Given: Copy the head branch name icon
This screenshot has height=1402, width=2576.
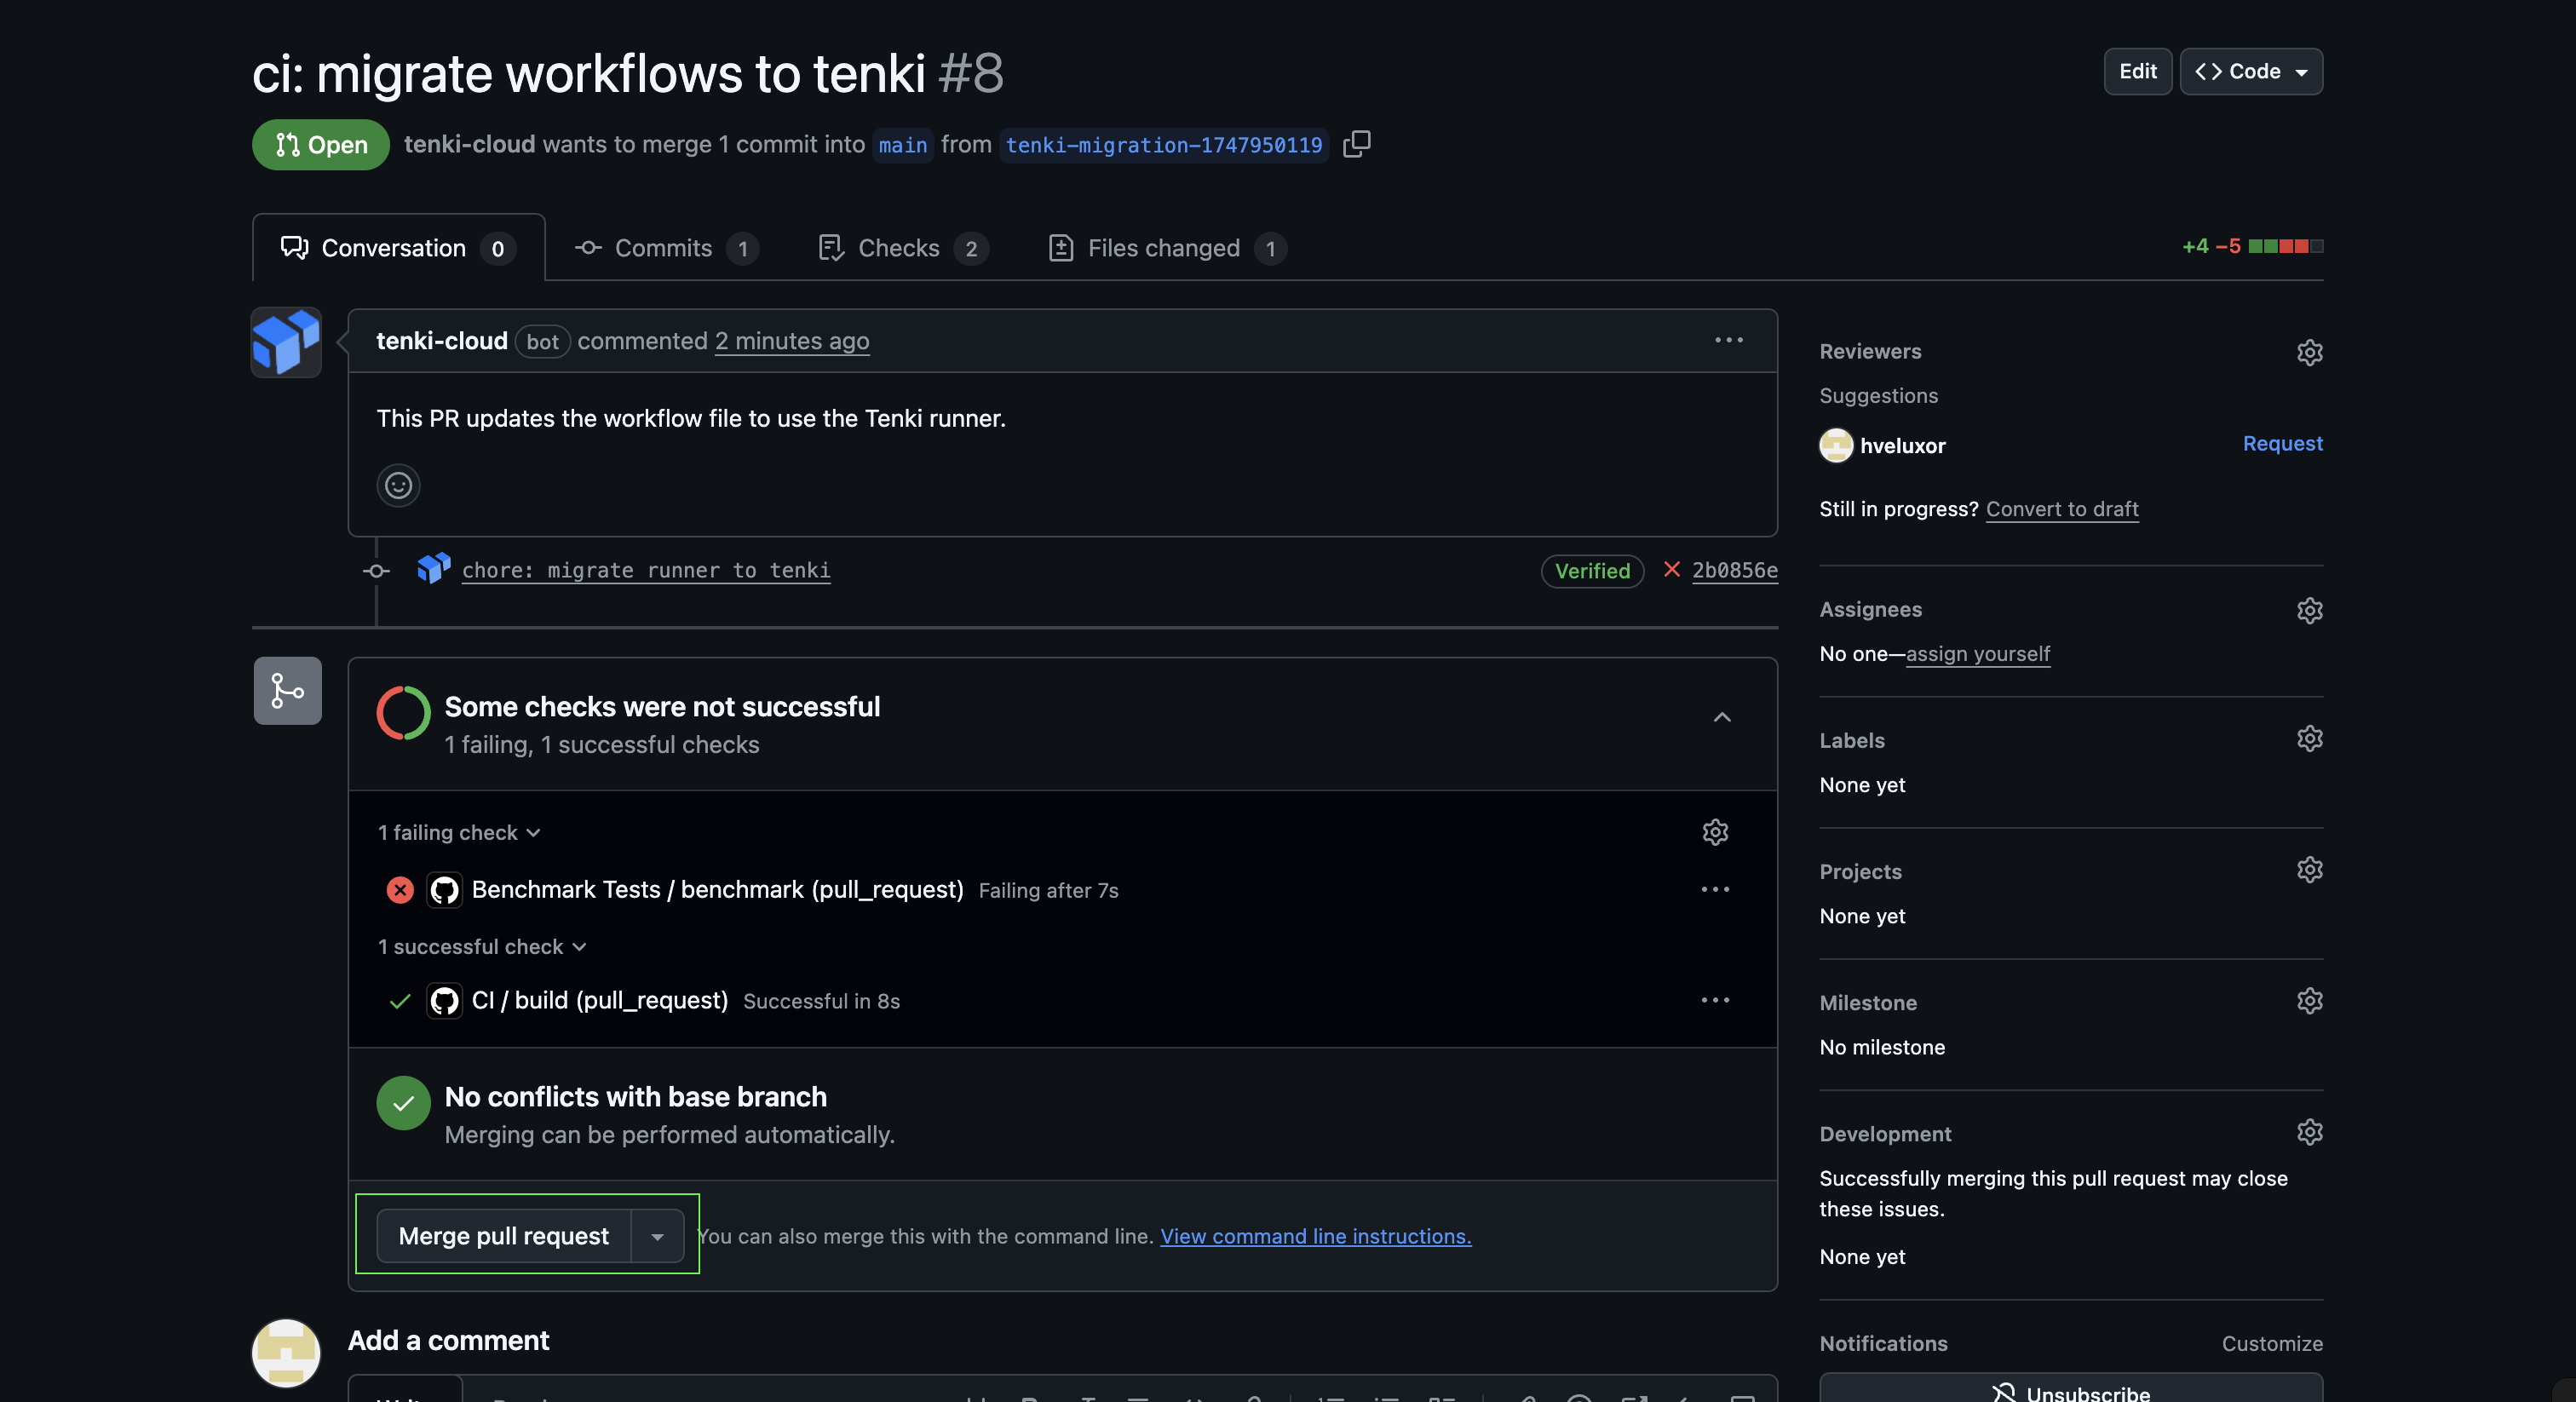Looking at the screenshot, I should click(x=1356, y=144).
